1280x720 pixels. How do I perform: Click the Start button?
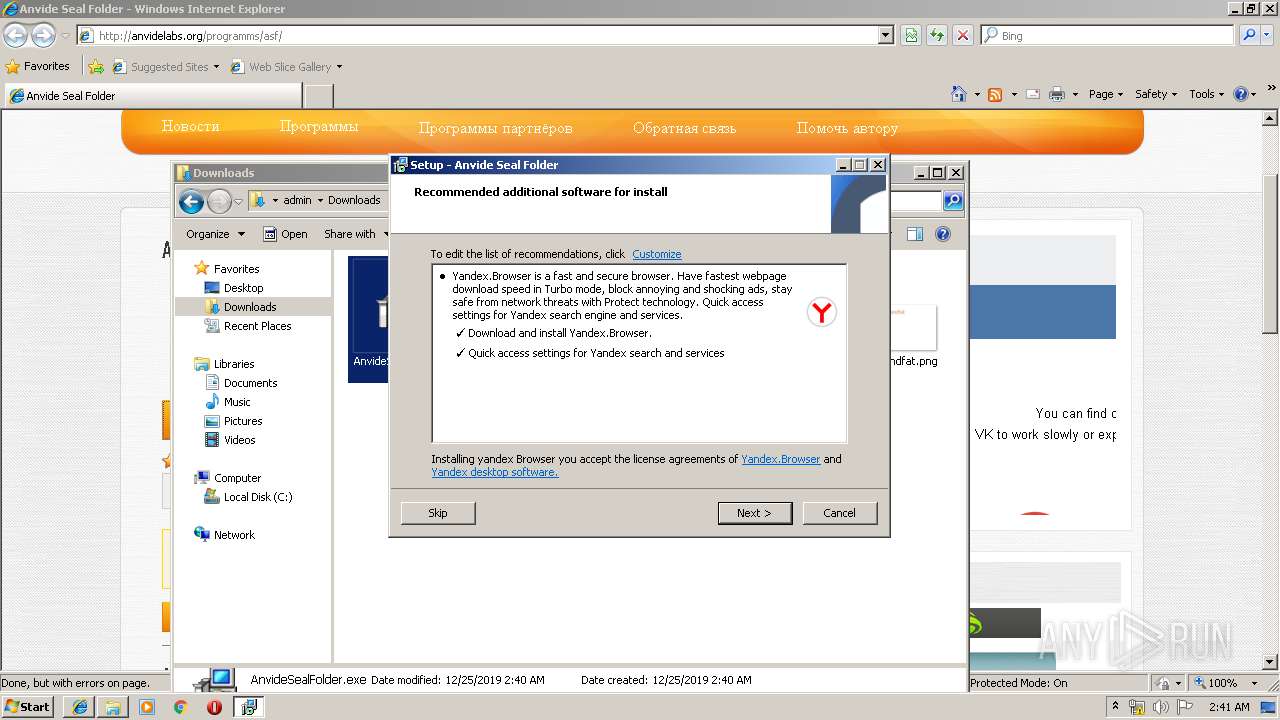(27, 707)
